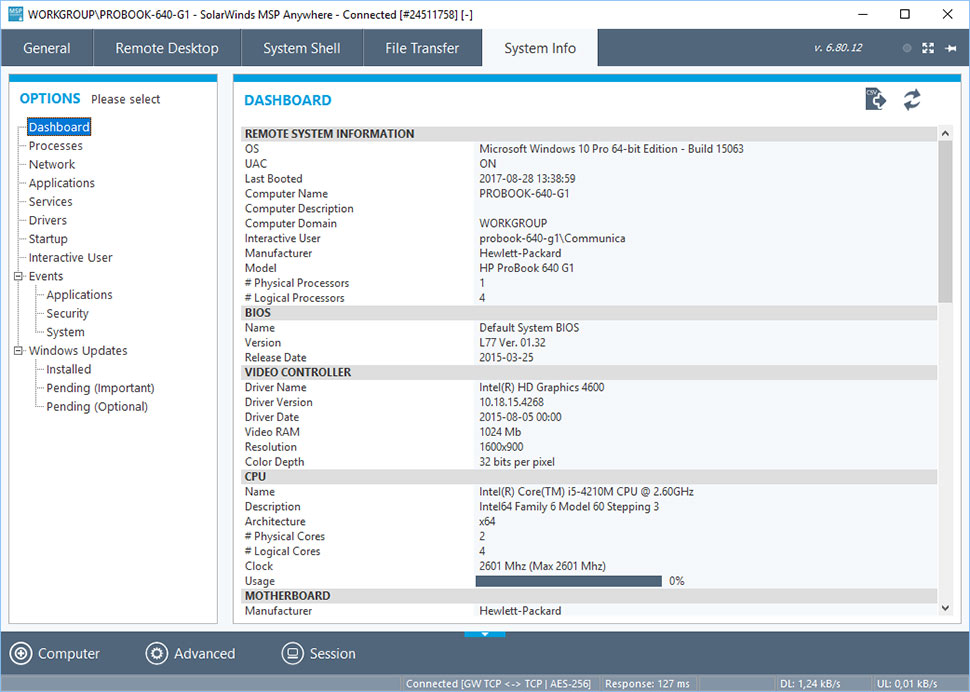
Task: Switch to File Transfer tab
Action: [422, 48]
